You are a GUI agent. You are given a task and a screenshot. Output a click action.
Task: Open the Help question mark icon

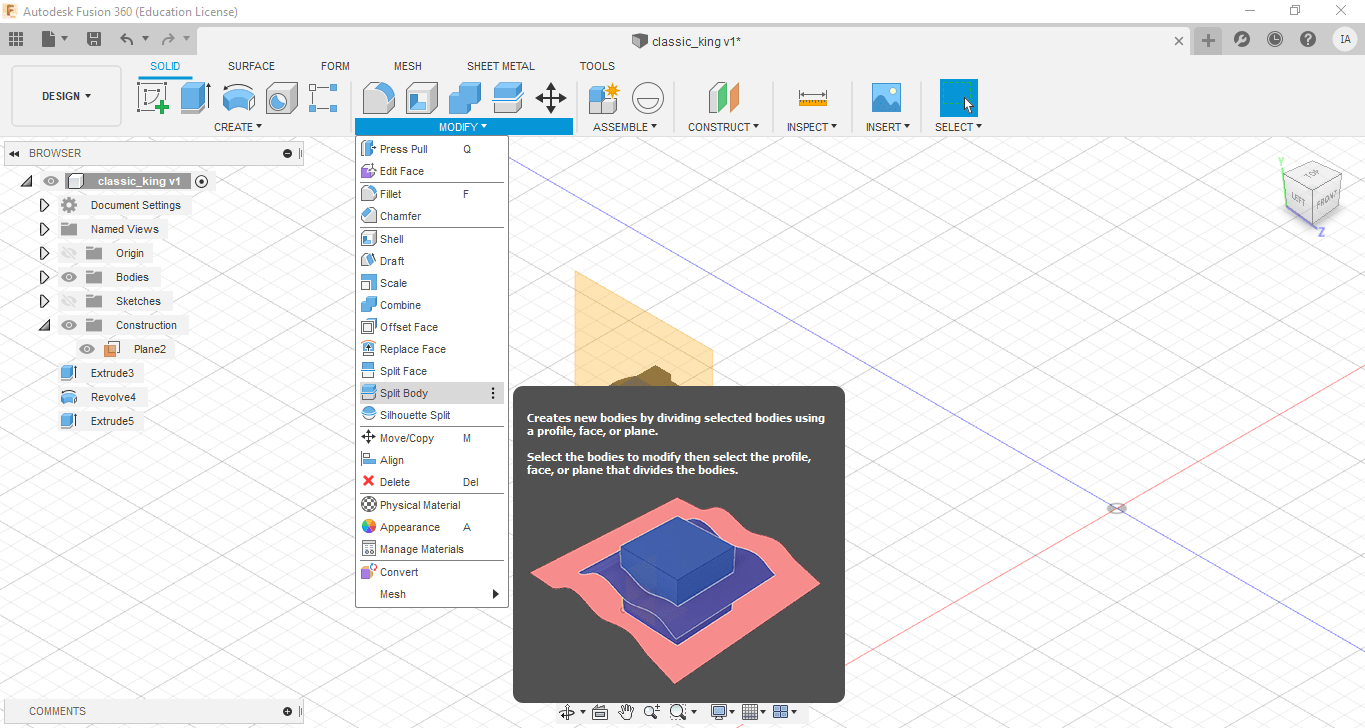pos(1308,39)
